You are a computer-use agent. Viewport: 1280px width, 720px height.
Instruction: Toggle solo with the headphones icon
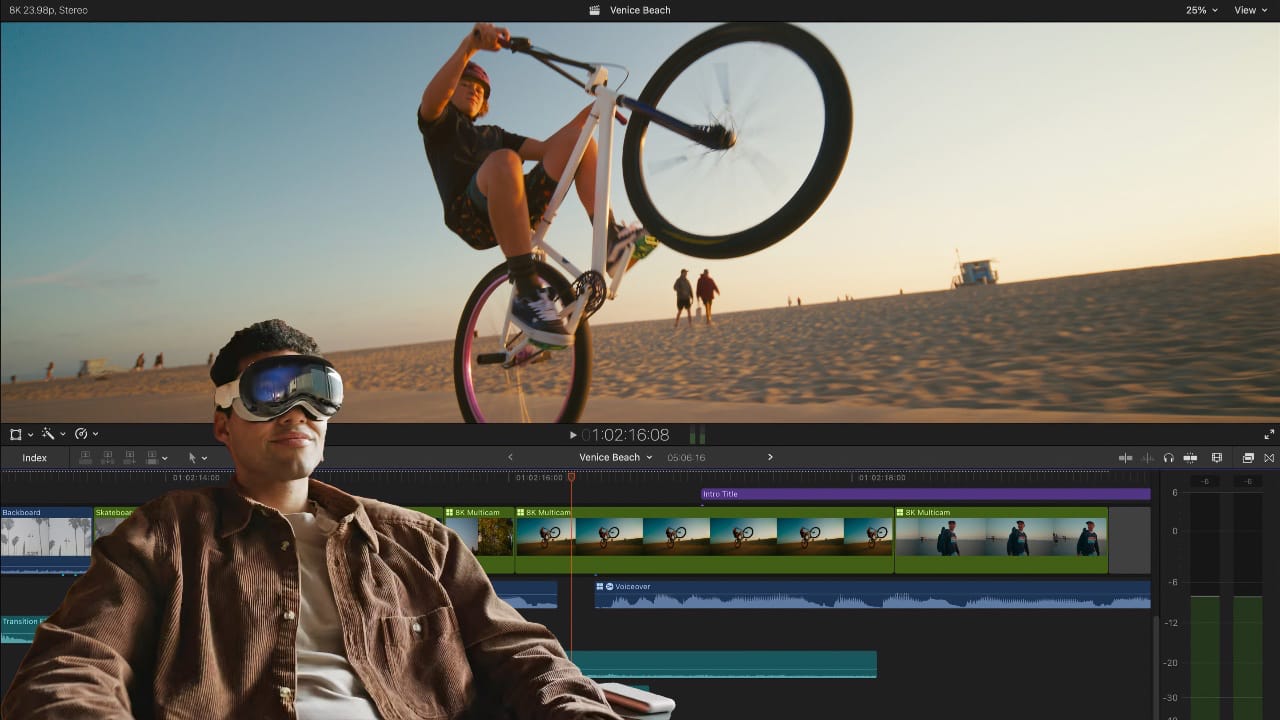coord(1168,458)
